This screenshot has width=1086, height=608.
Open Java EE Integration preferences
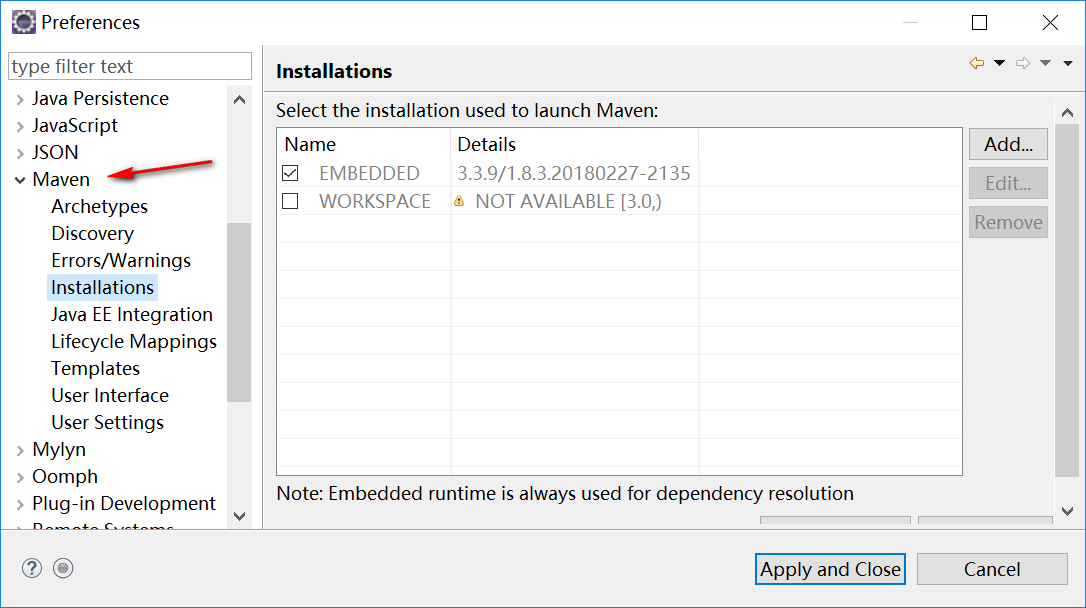click(132, 314)
